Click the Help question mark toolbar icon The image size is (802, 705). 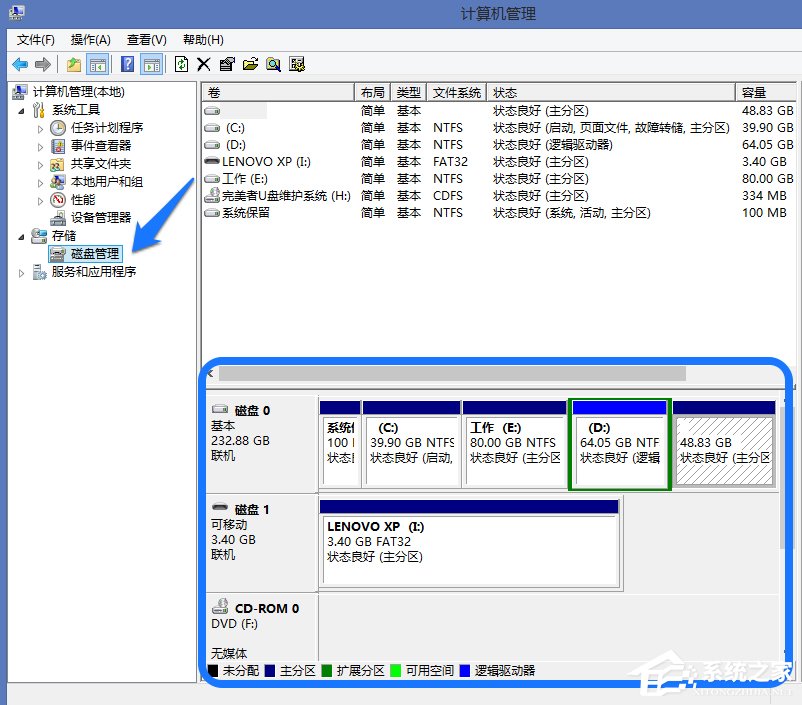[126, 64]
